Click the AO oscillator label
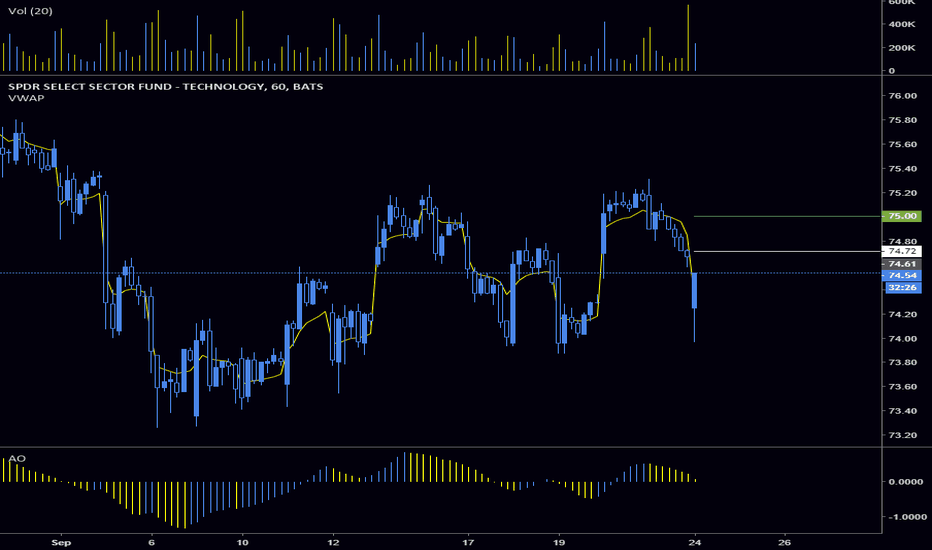 click(x=17, y=458)
